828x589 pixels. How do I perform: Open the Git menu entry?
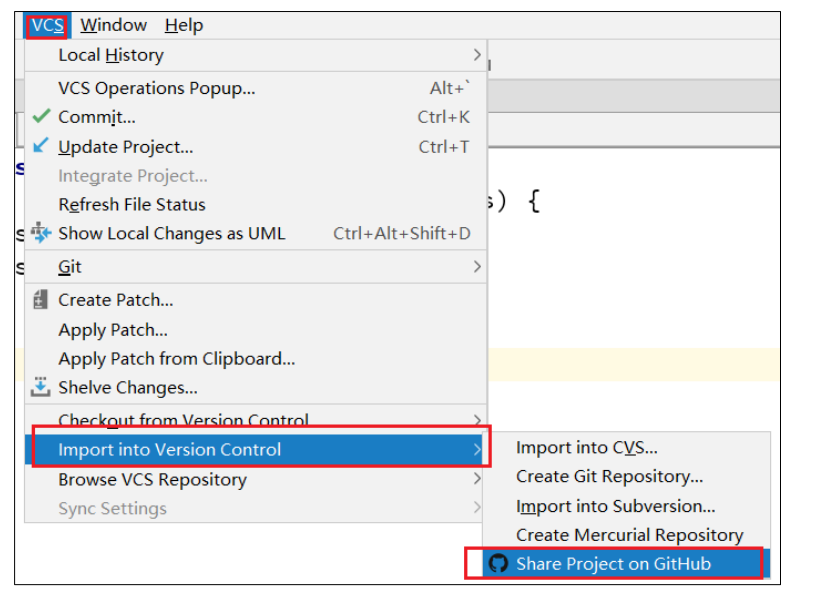(255, 267)
